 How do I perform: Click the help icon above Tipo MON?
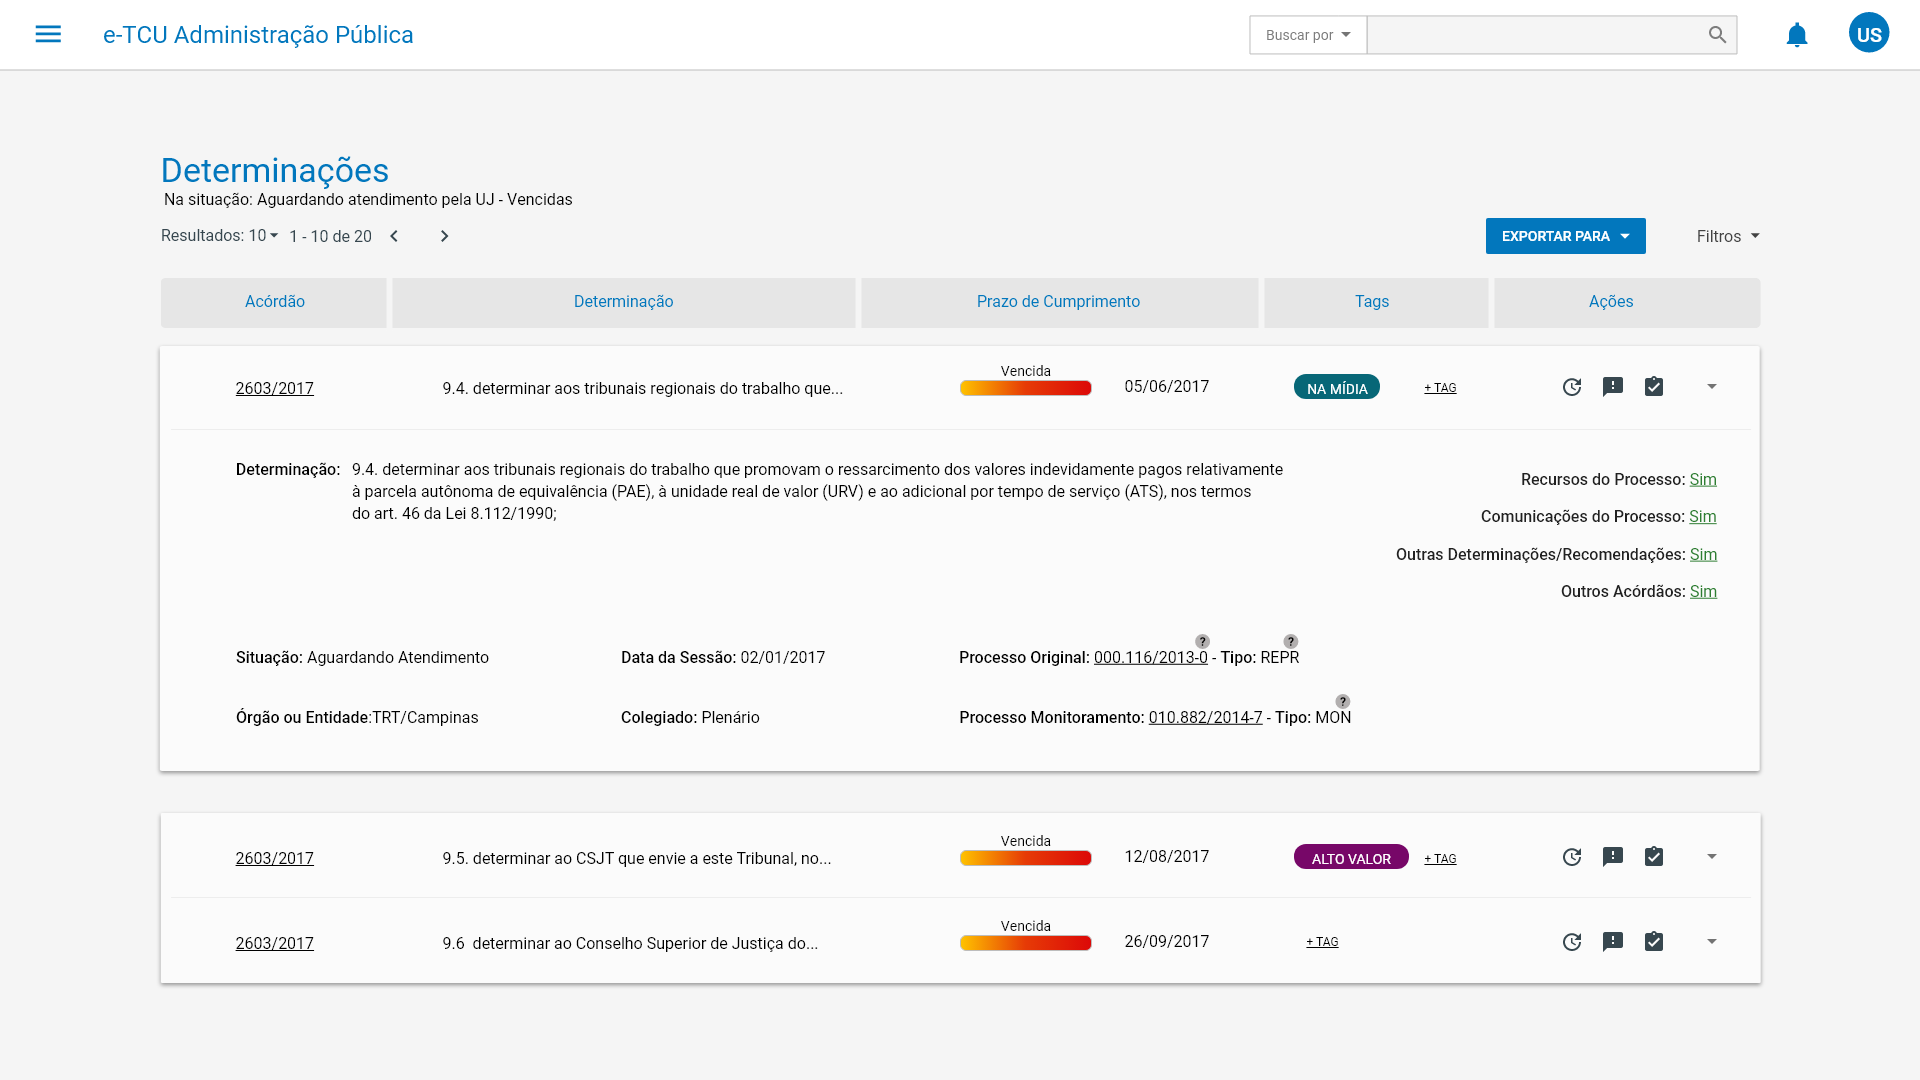tap(1343, 702)
